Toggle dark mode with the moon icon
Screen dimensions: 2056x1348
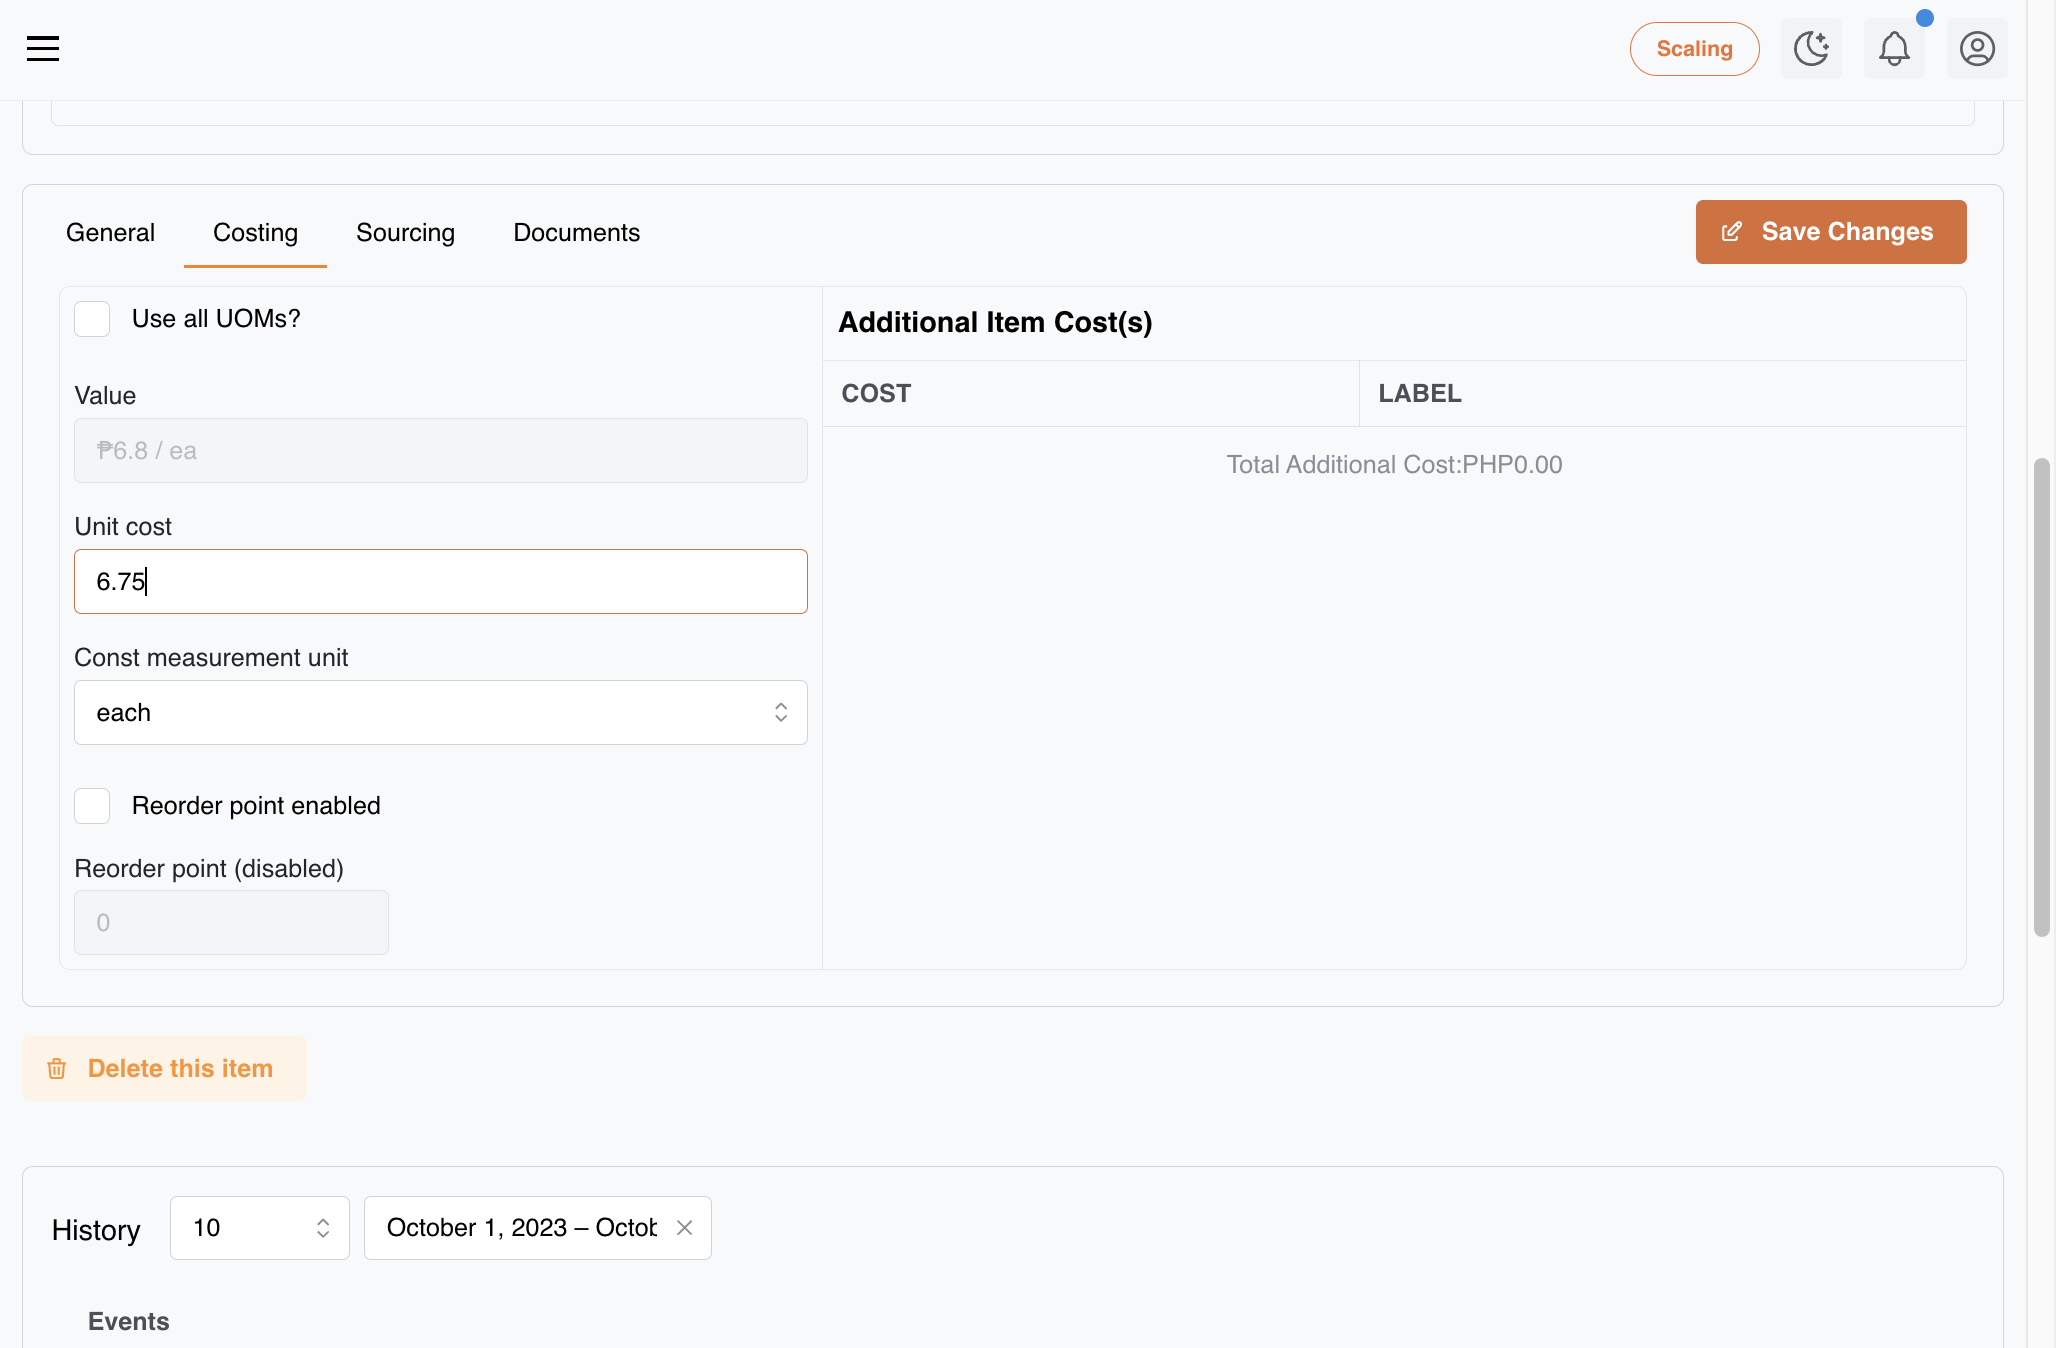(1811, 48)
